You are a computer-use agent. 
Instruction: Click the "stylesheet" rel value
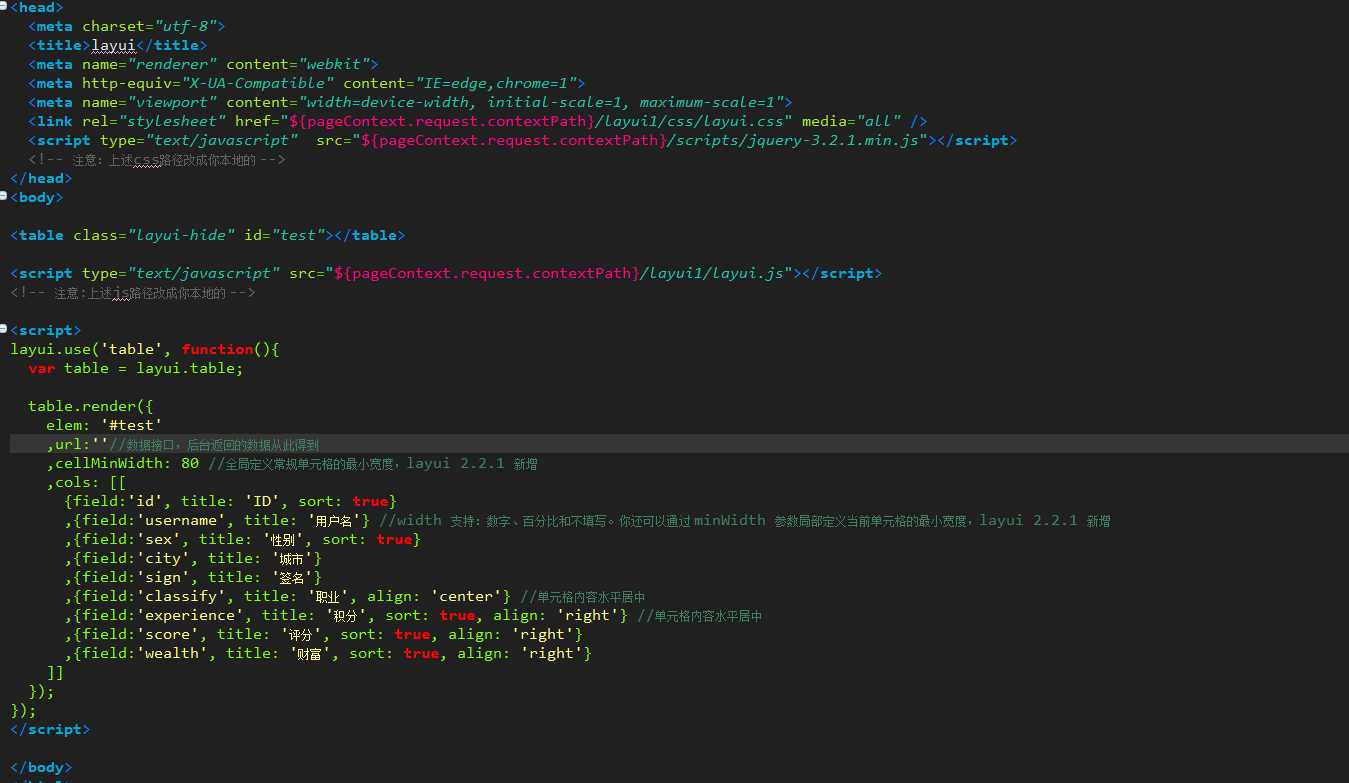point(172,121)
